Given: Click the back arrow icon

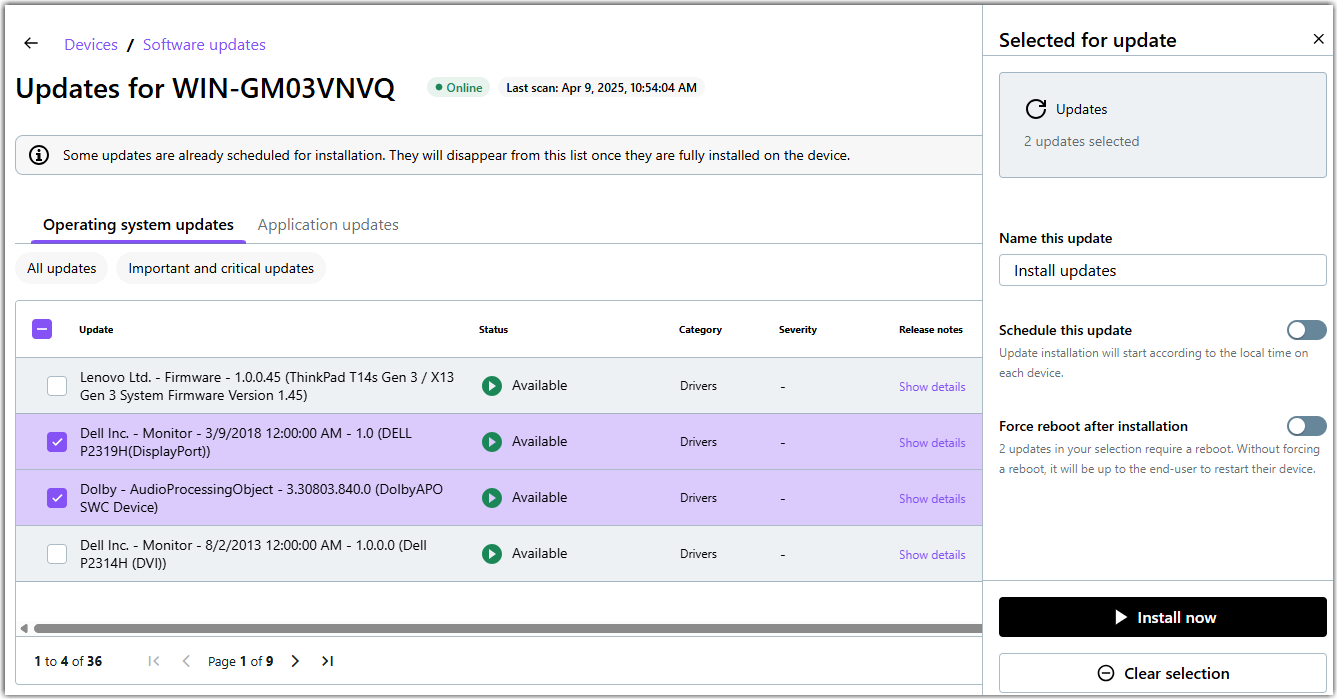Looking at the screenshot, I should [31, 44].
